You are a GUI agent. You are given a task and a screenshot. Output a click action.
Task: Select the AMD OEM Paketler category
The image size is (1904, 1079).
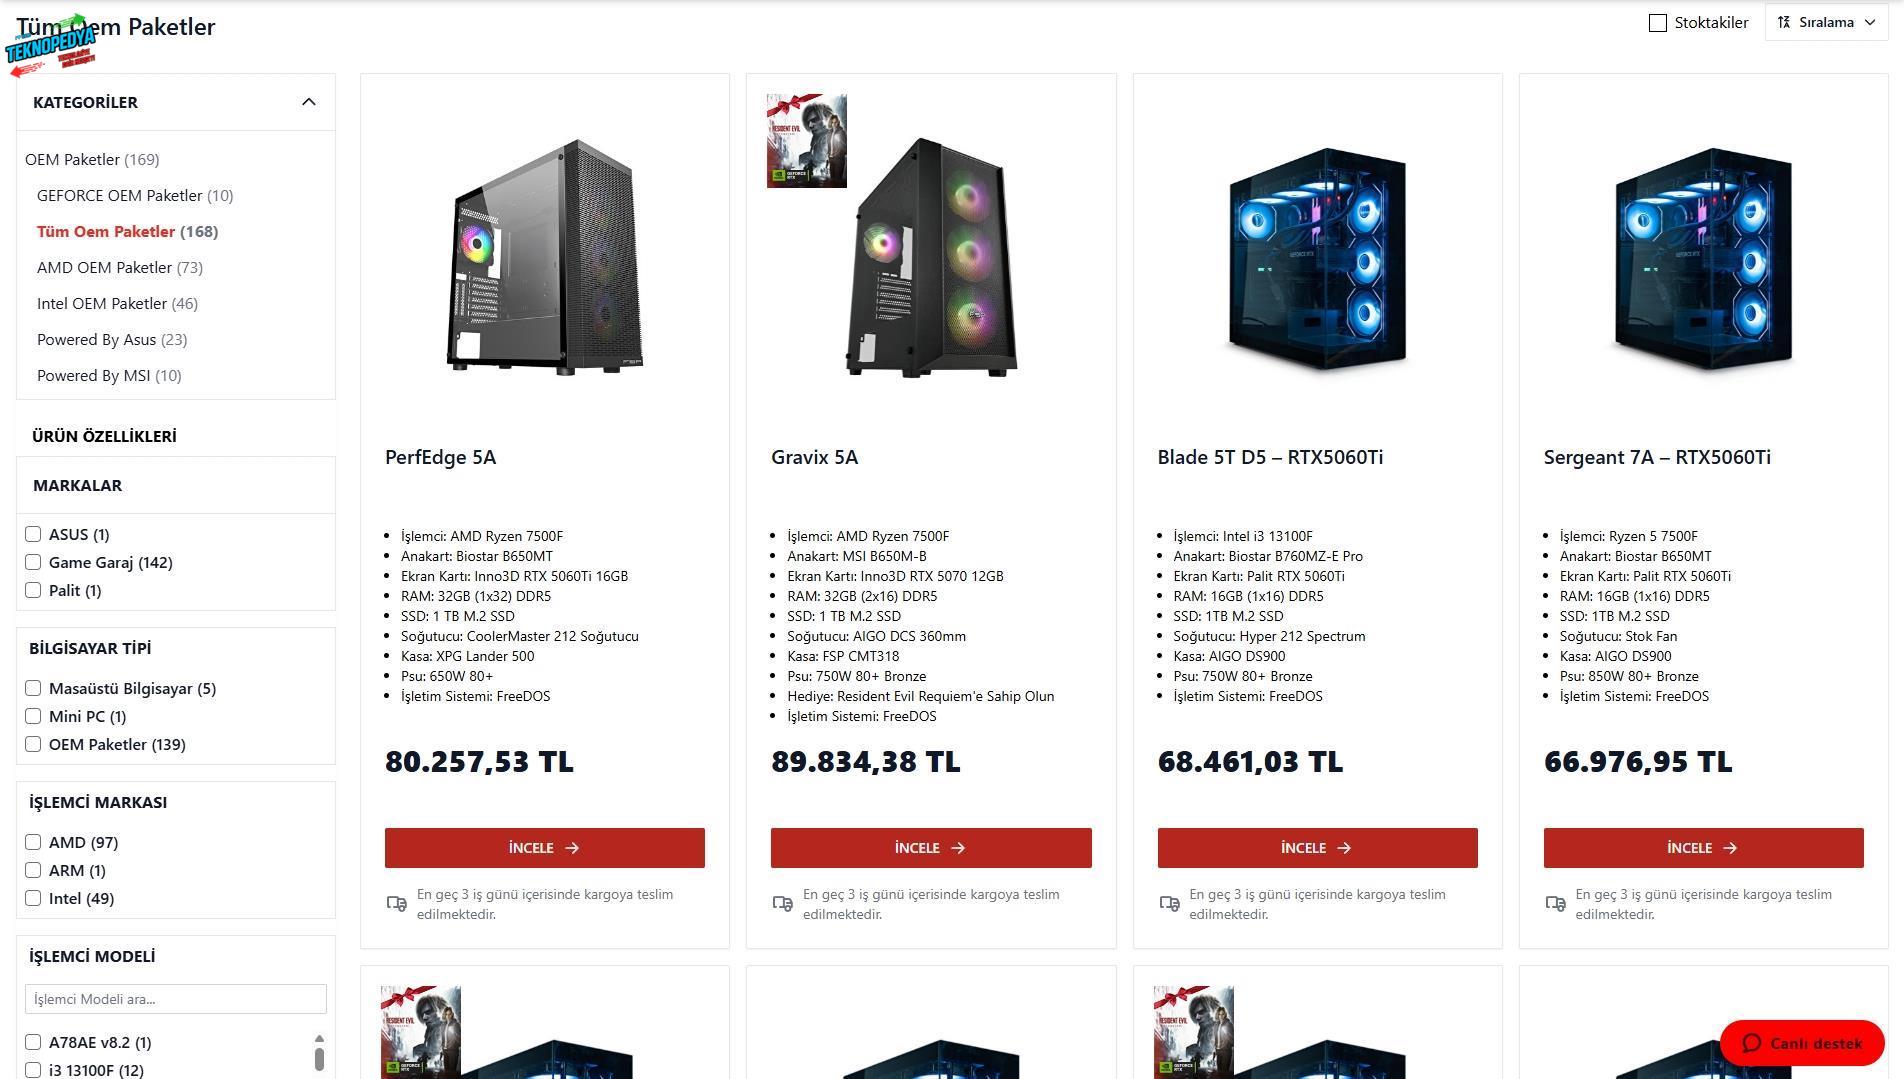[x=120, y=267]
